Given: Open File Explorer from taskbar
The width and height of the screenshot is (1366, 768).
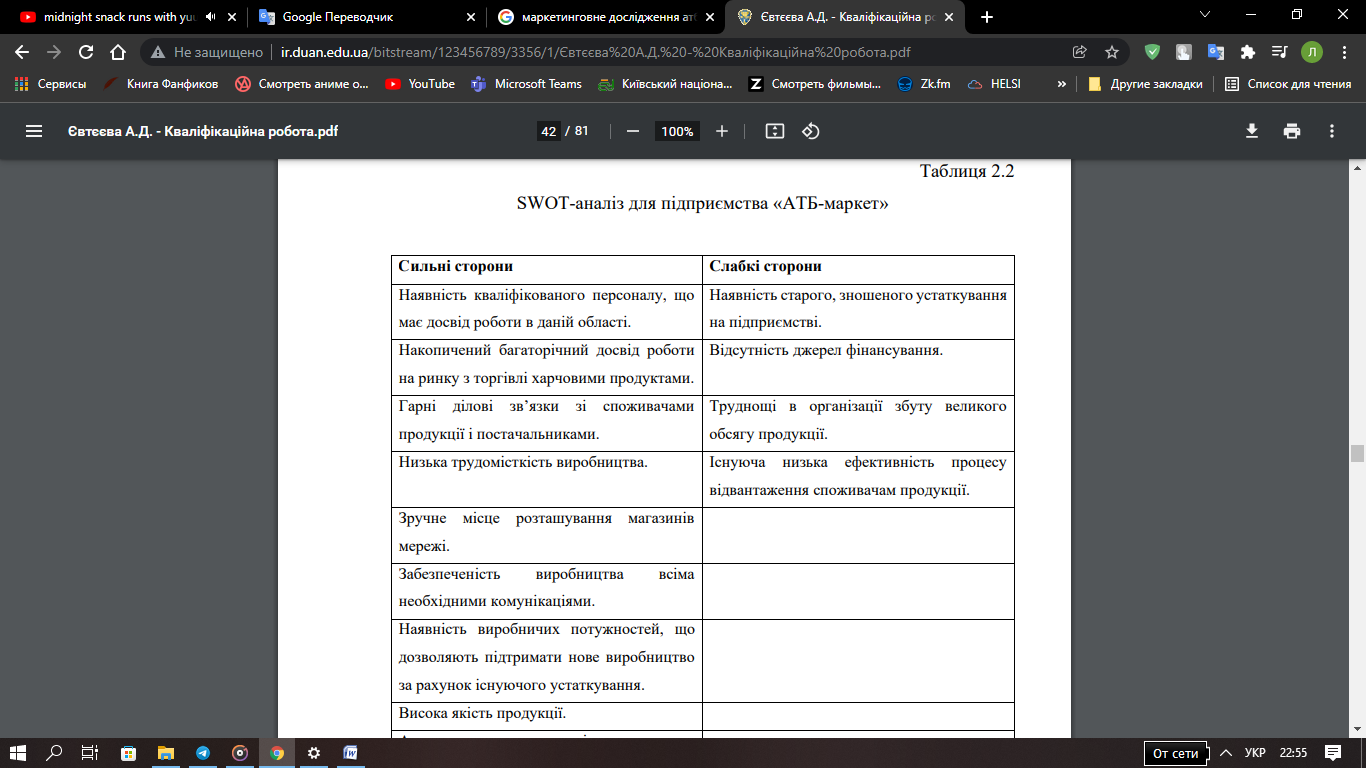Looking at the screenshot, I should tap(165, 753).
